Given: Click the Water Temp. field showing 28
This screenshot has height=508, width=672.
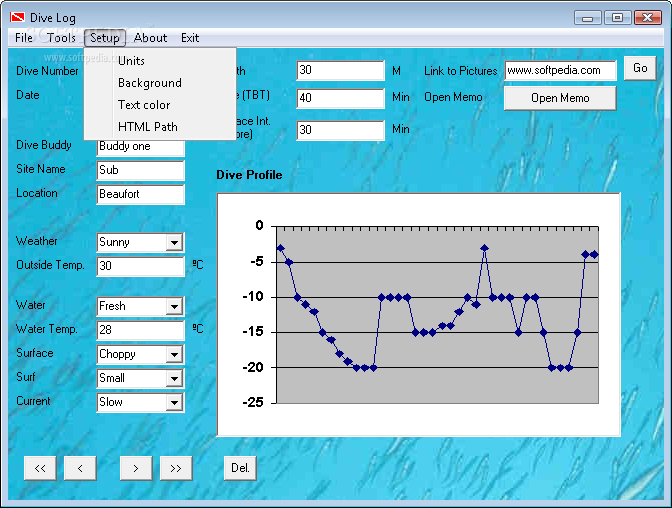Looking at the screenshot, I should click(x=141, y=330).
